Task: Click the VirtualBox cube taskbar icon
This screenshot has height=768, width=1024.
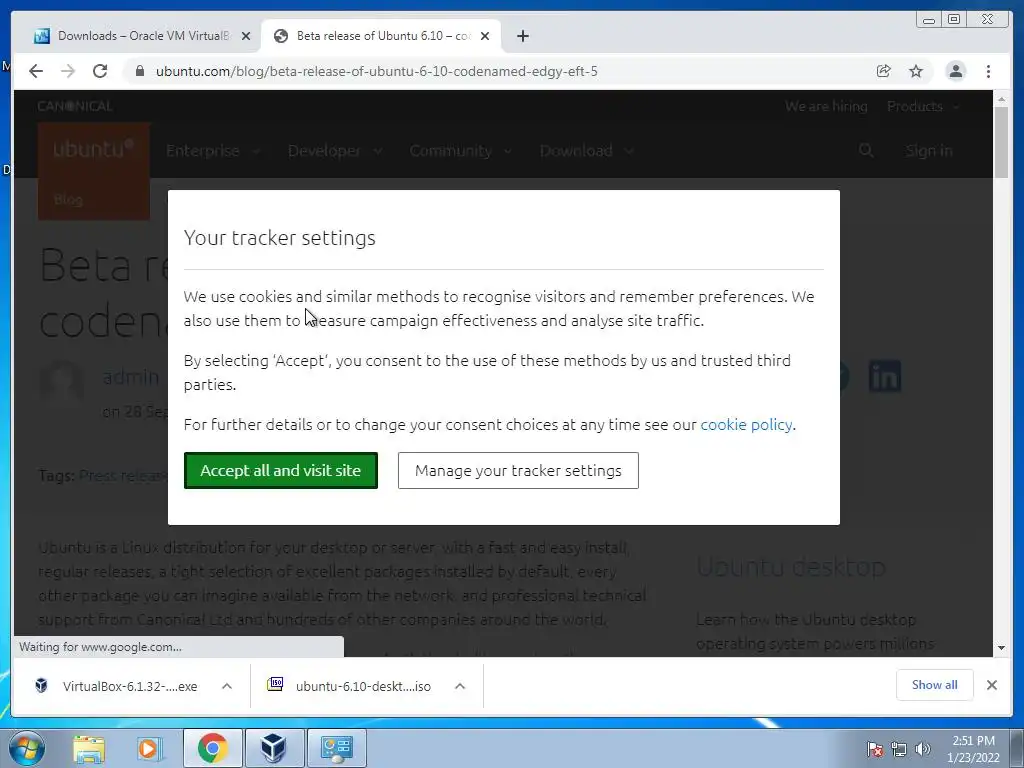Action: 273,748
